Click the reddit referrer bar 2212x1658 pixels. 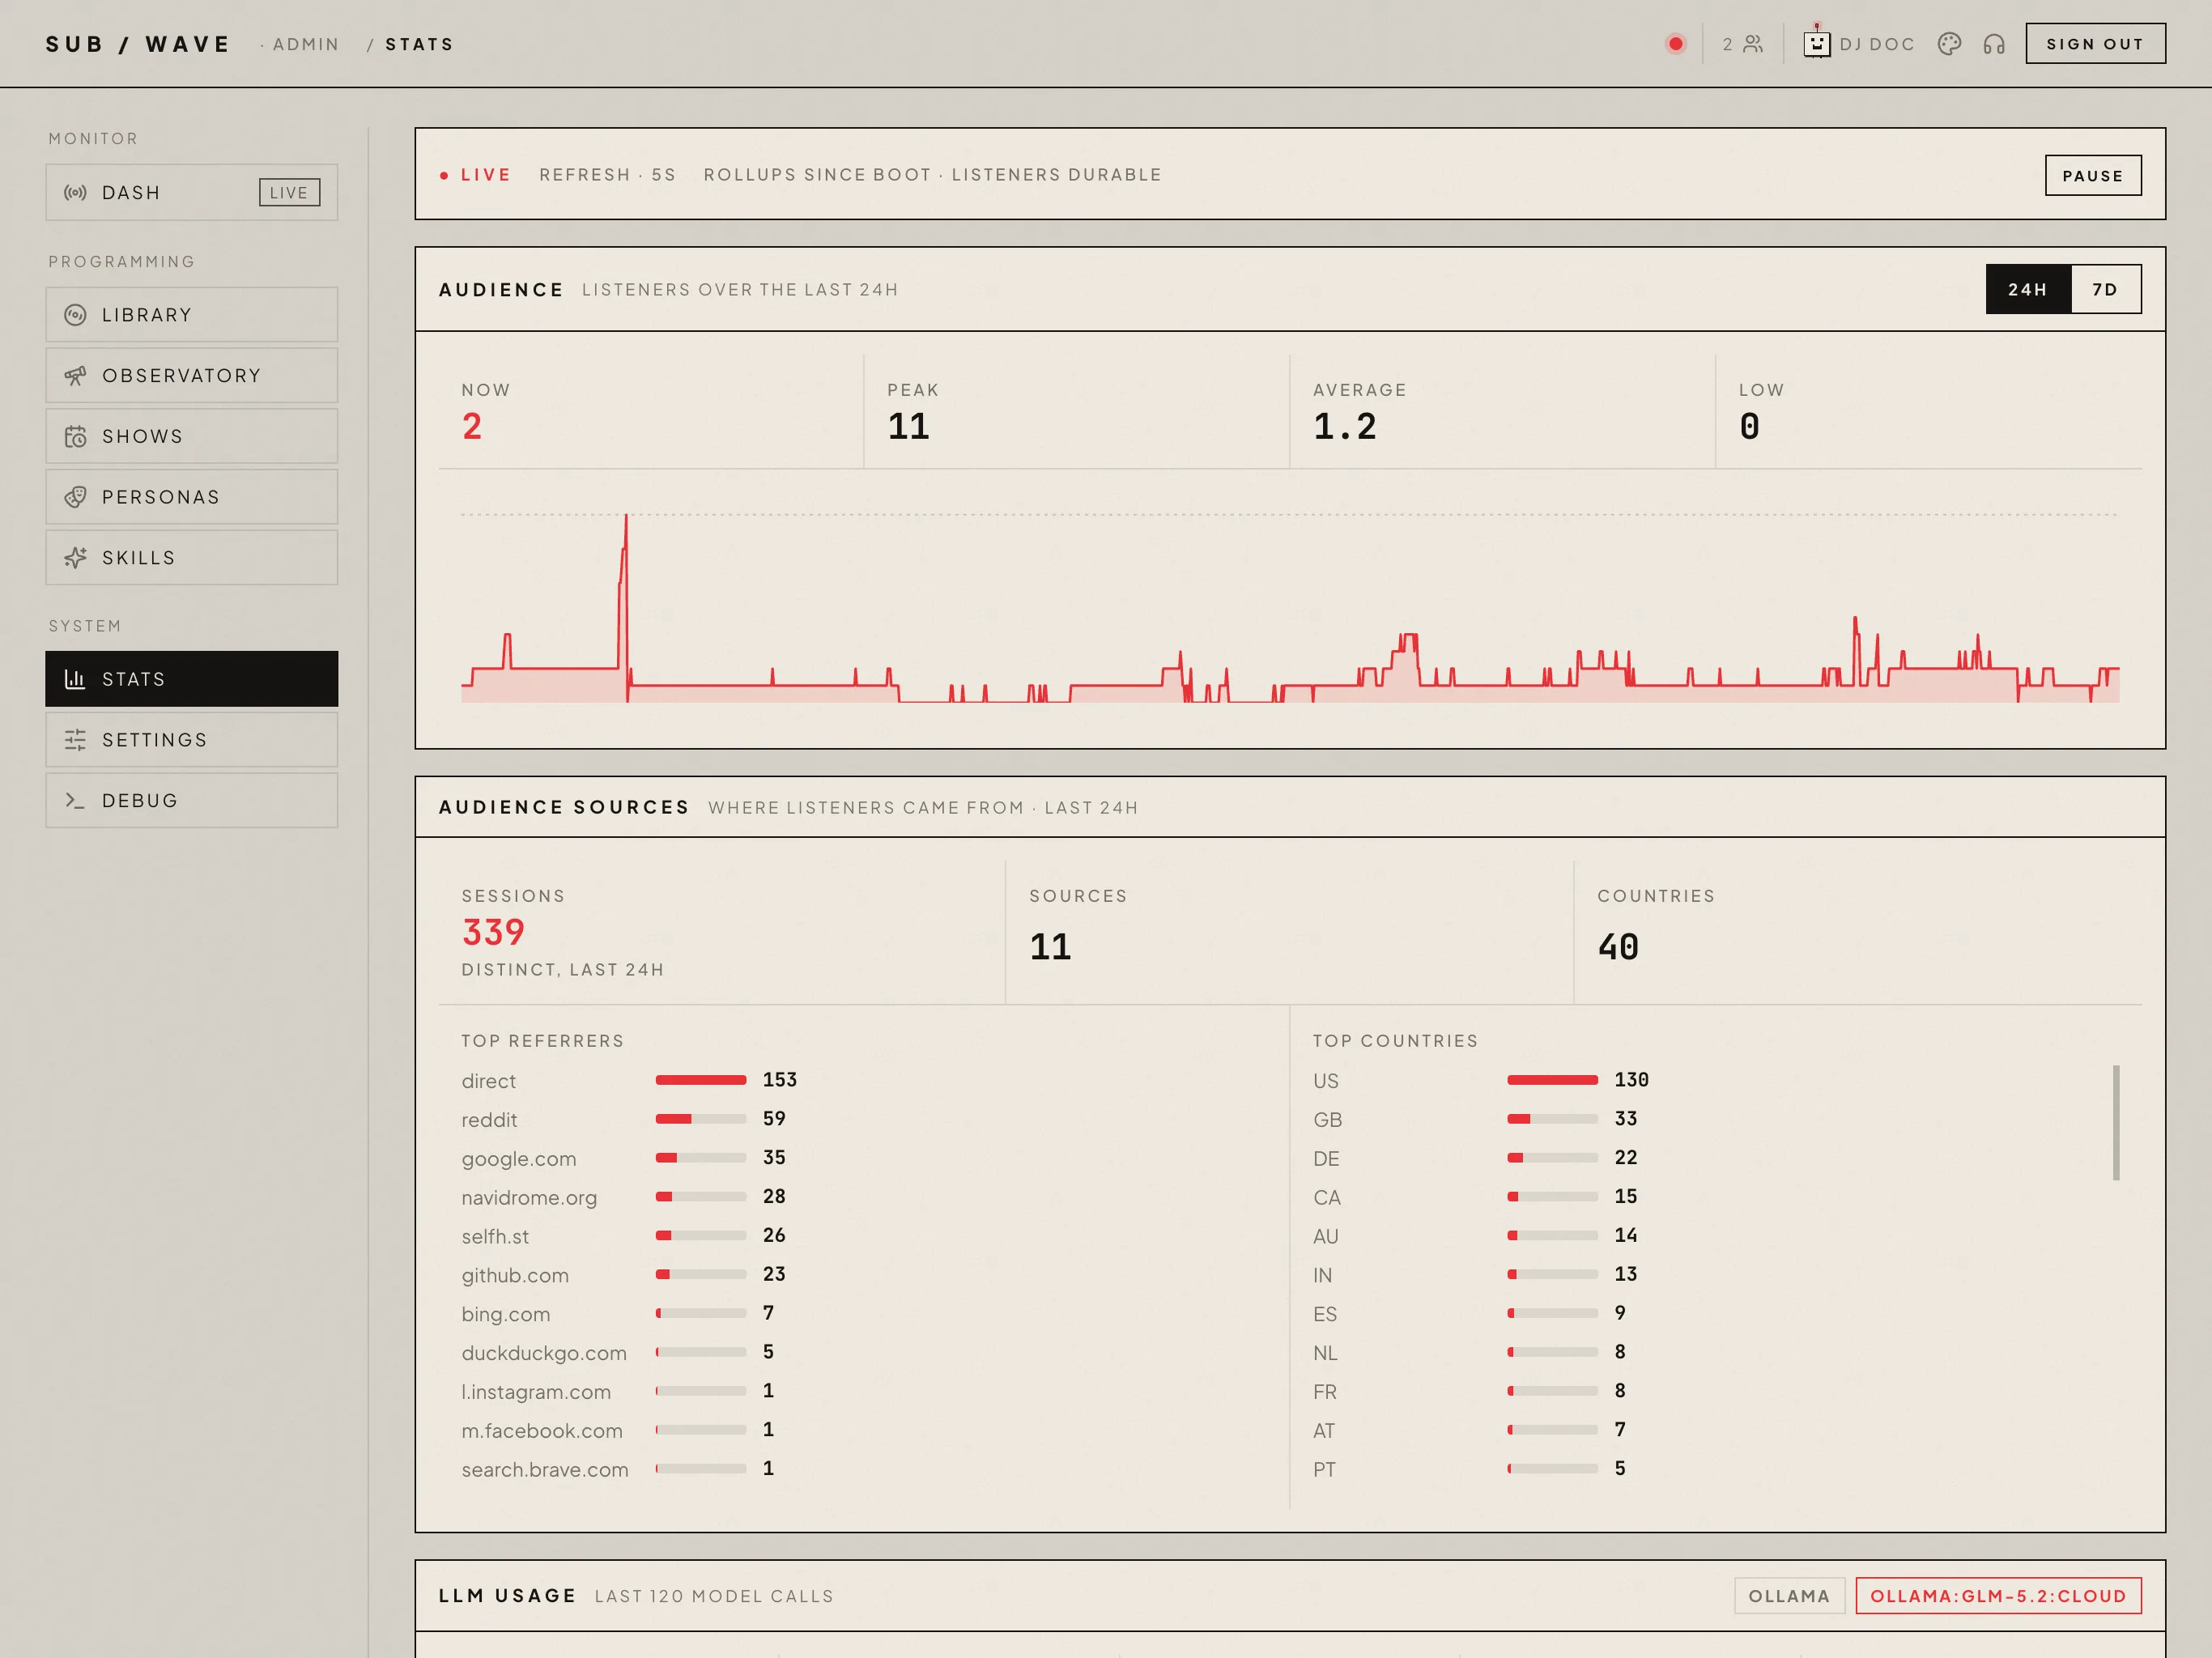pyautogui.click(x=701, y=1119)
